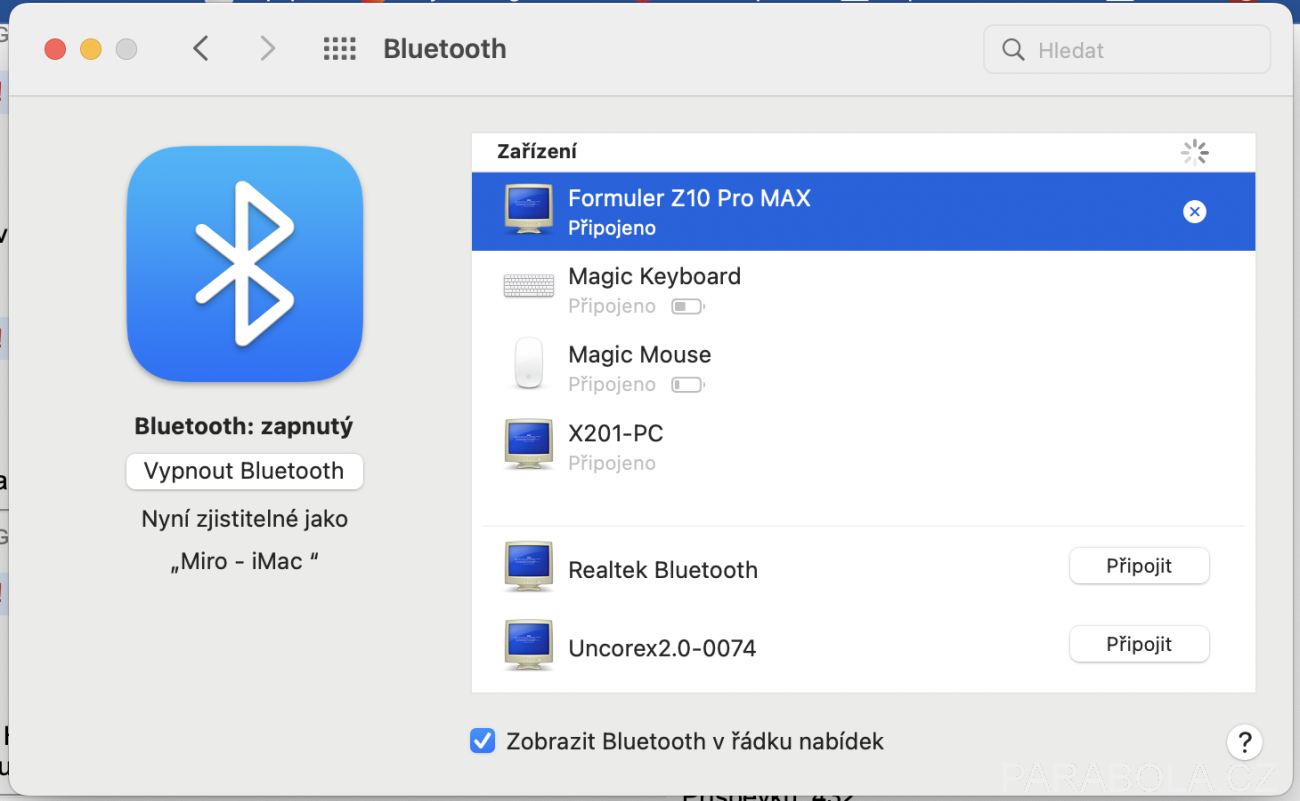Close the Bluetooth window with red button
Viewport: 1300px width, 801px height.
tap(56, 49)
